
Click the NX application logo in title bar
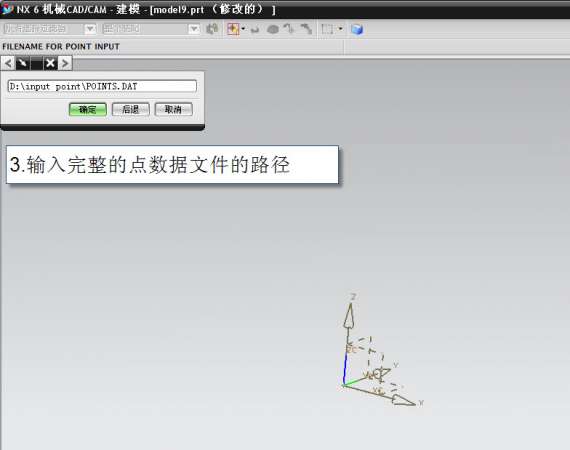coord(7,8)
